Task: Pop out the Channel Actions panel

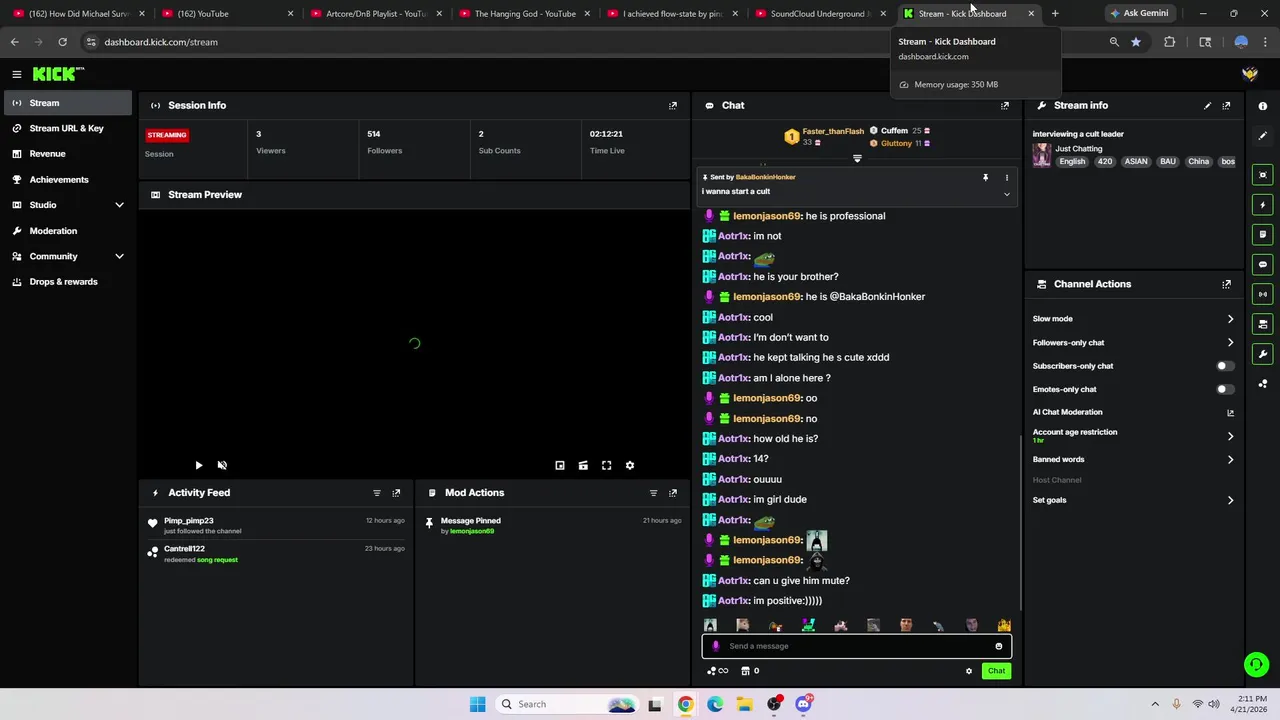Action: 1227,284
